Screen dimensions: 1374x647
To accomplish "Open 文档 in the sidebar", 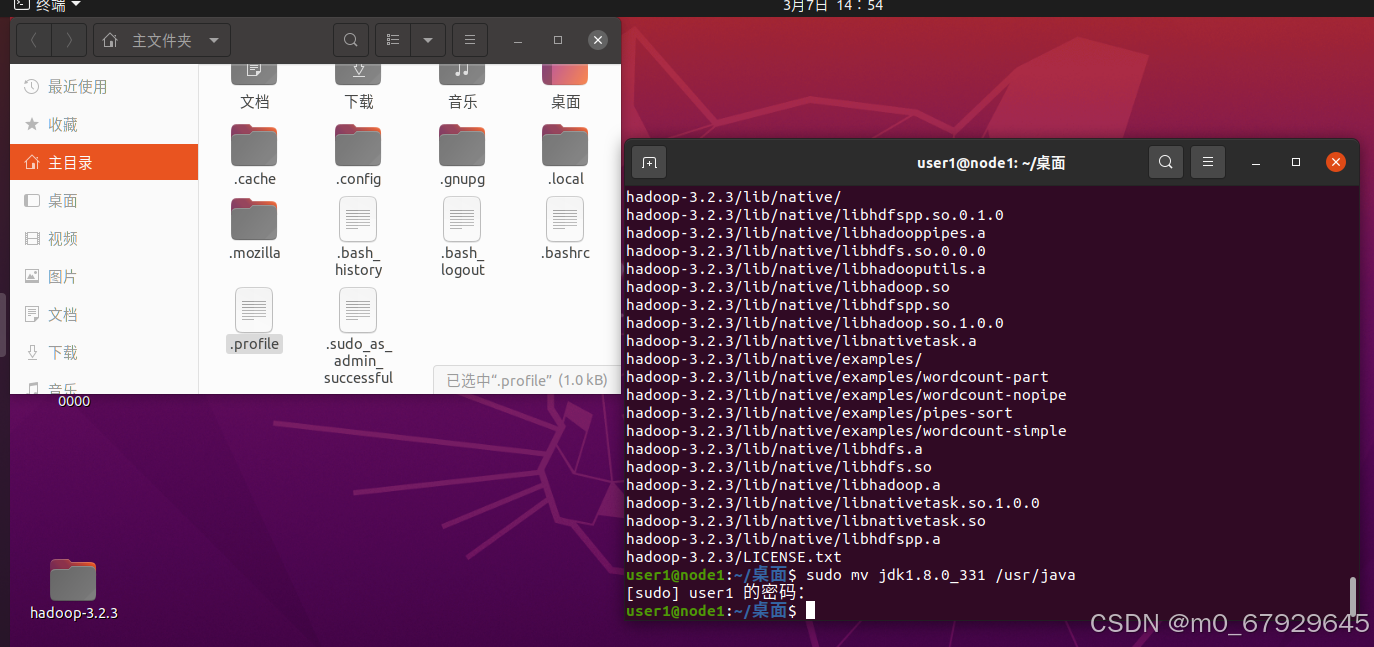I will point(104,315).
